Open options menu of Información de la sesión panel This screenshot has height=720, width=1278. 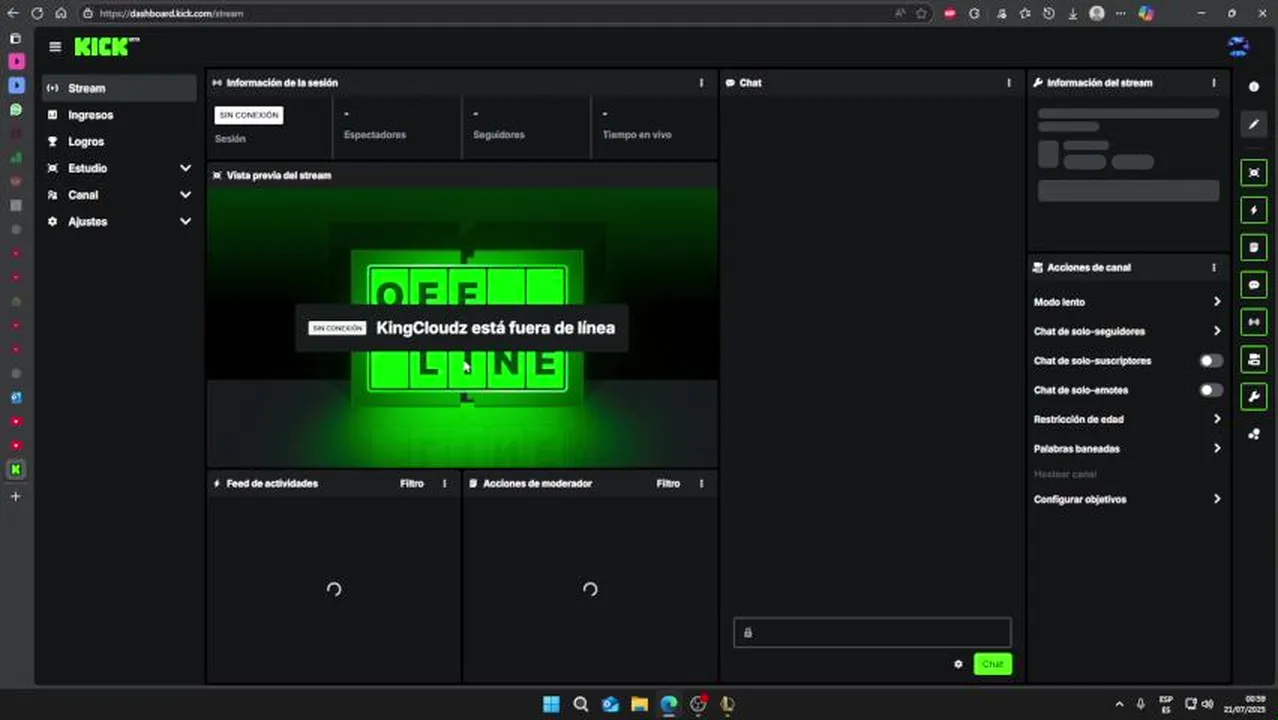click(701, 83)
